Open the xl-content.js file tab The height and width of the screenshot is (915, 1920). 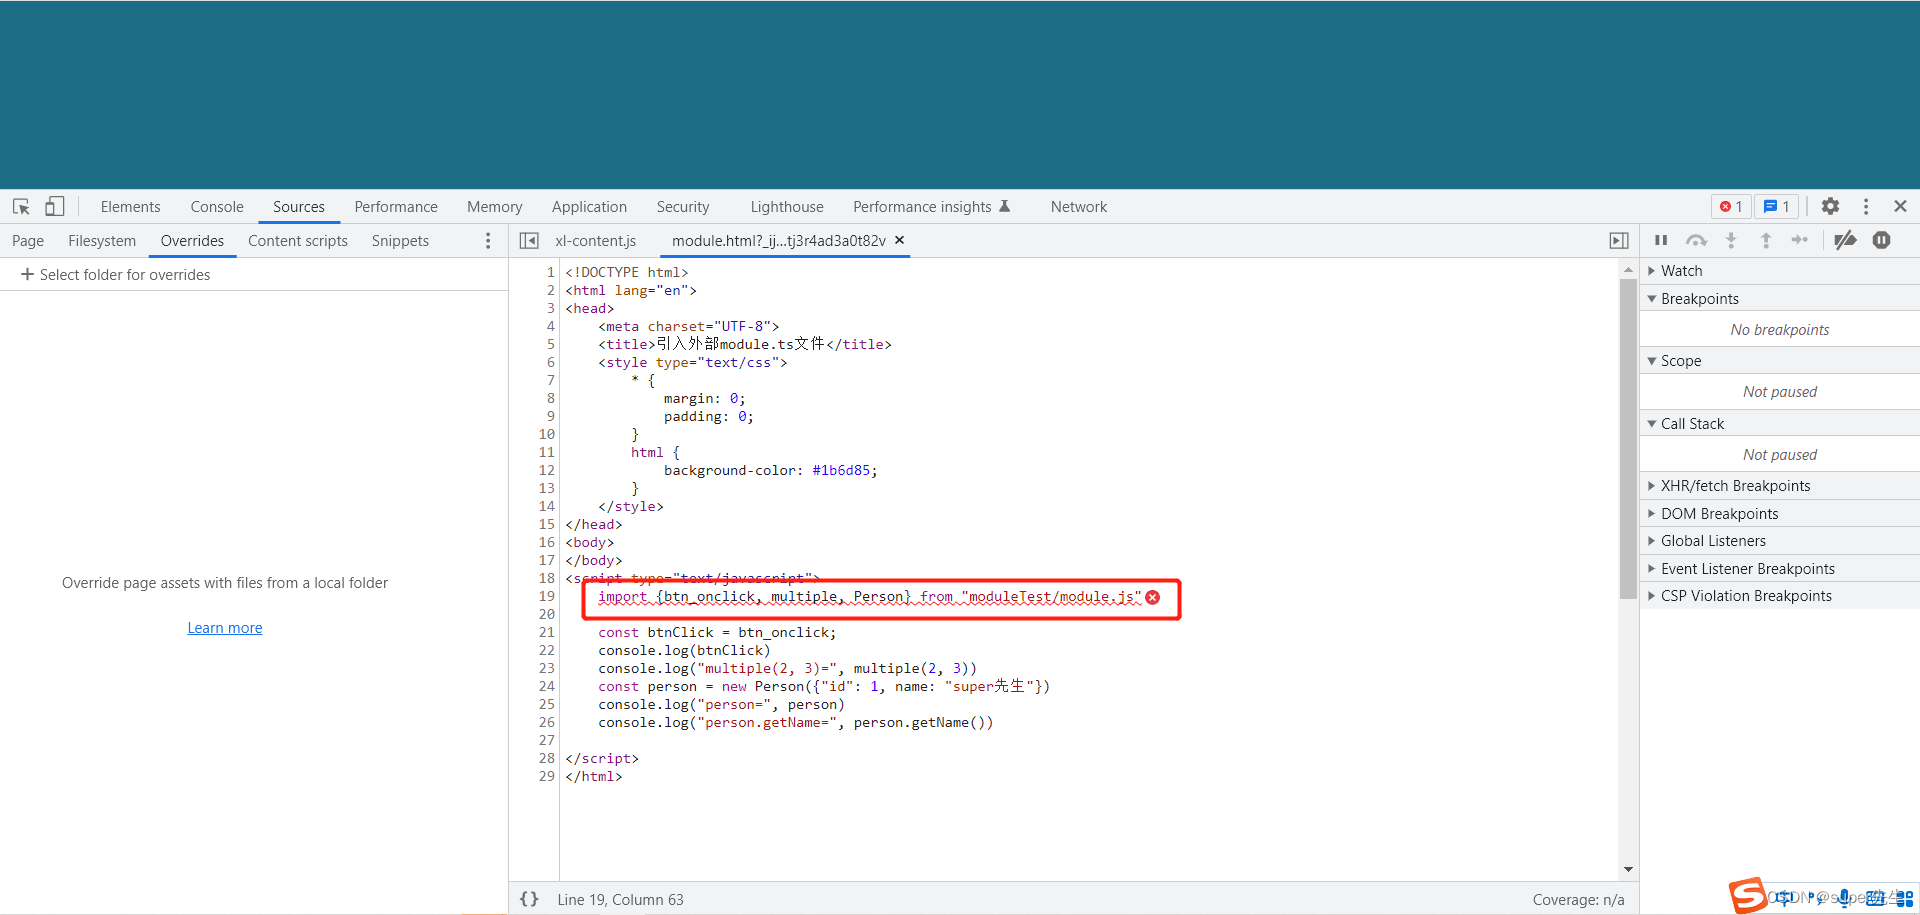coord(596,240)
